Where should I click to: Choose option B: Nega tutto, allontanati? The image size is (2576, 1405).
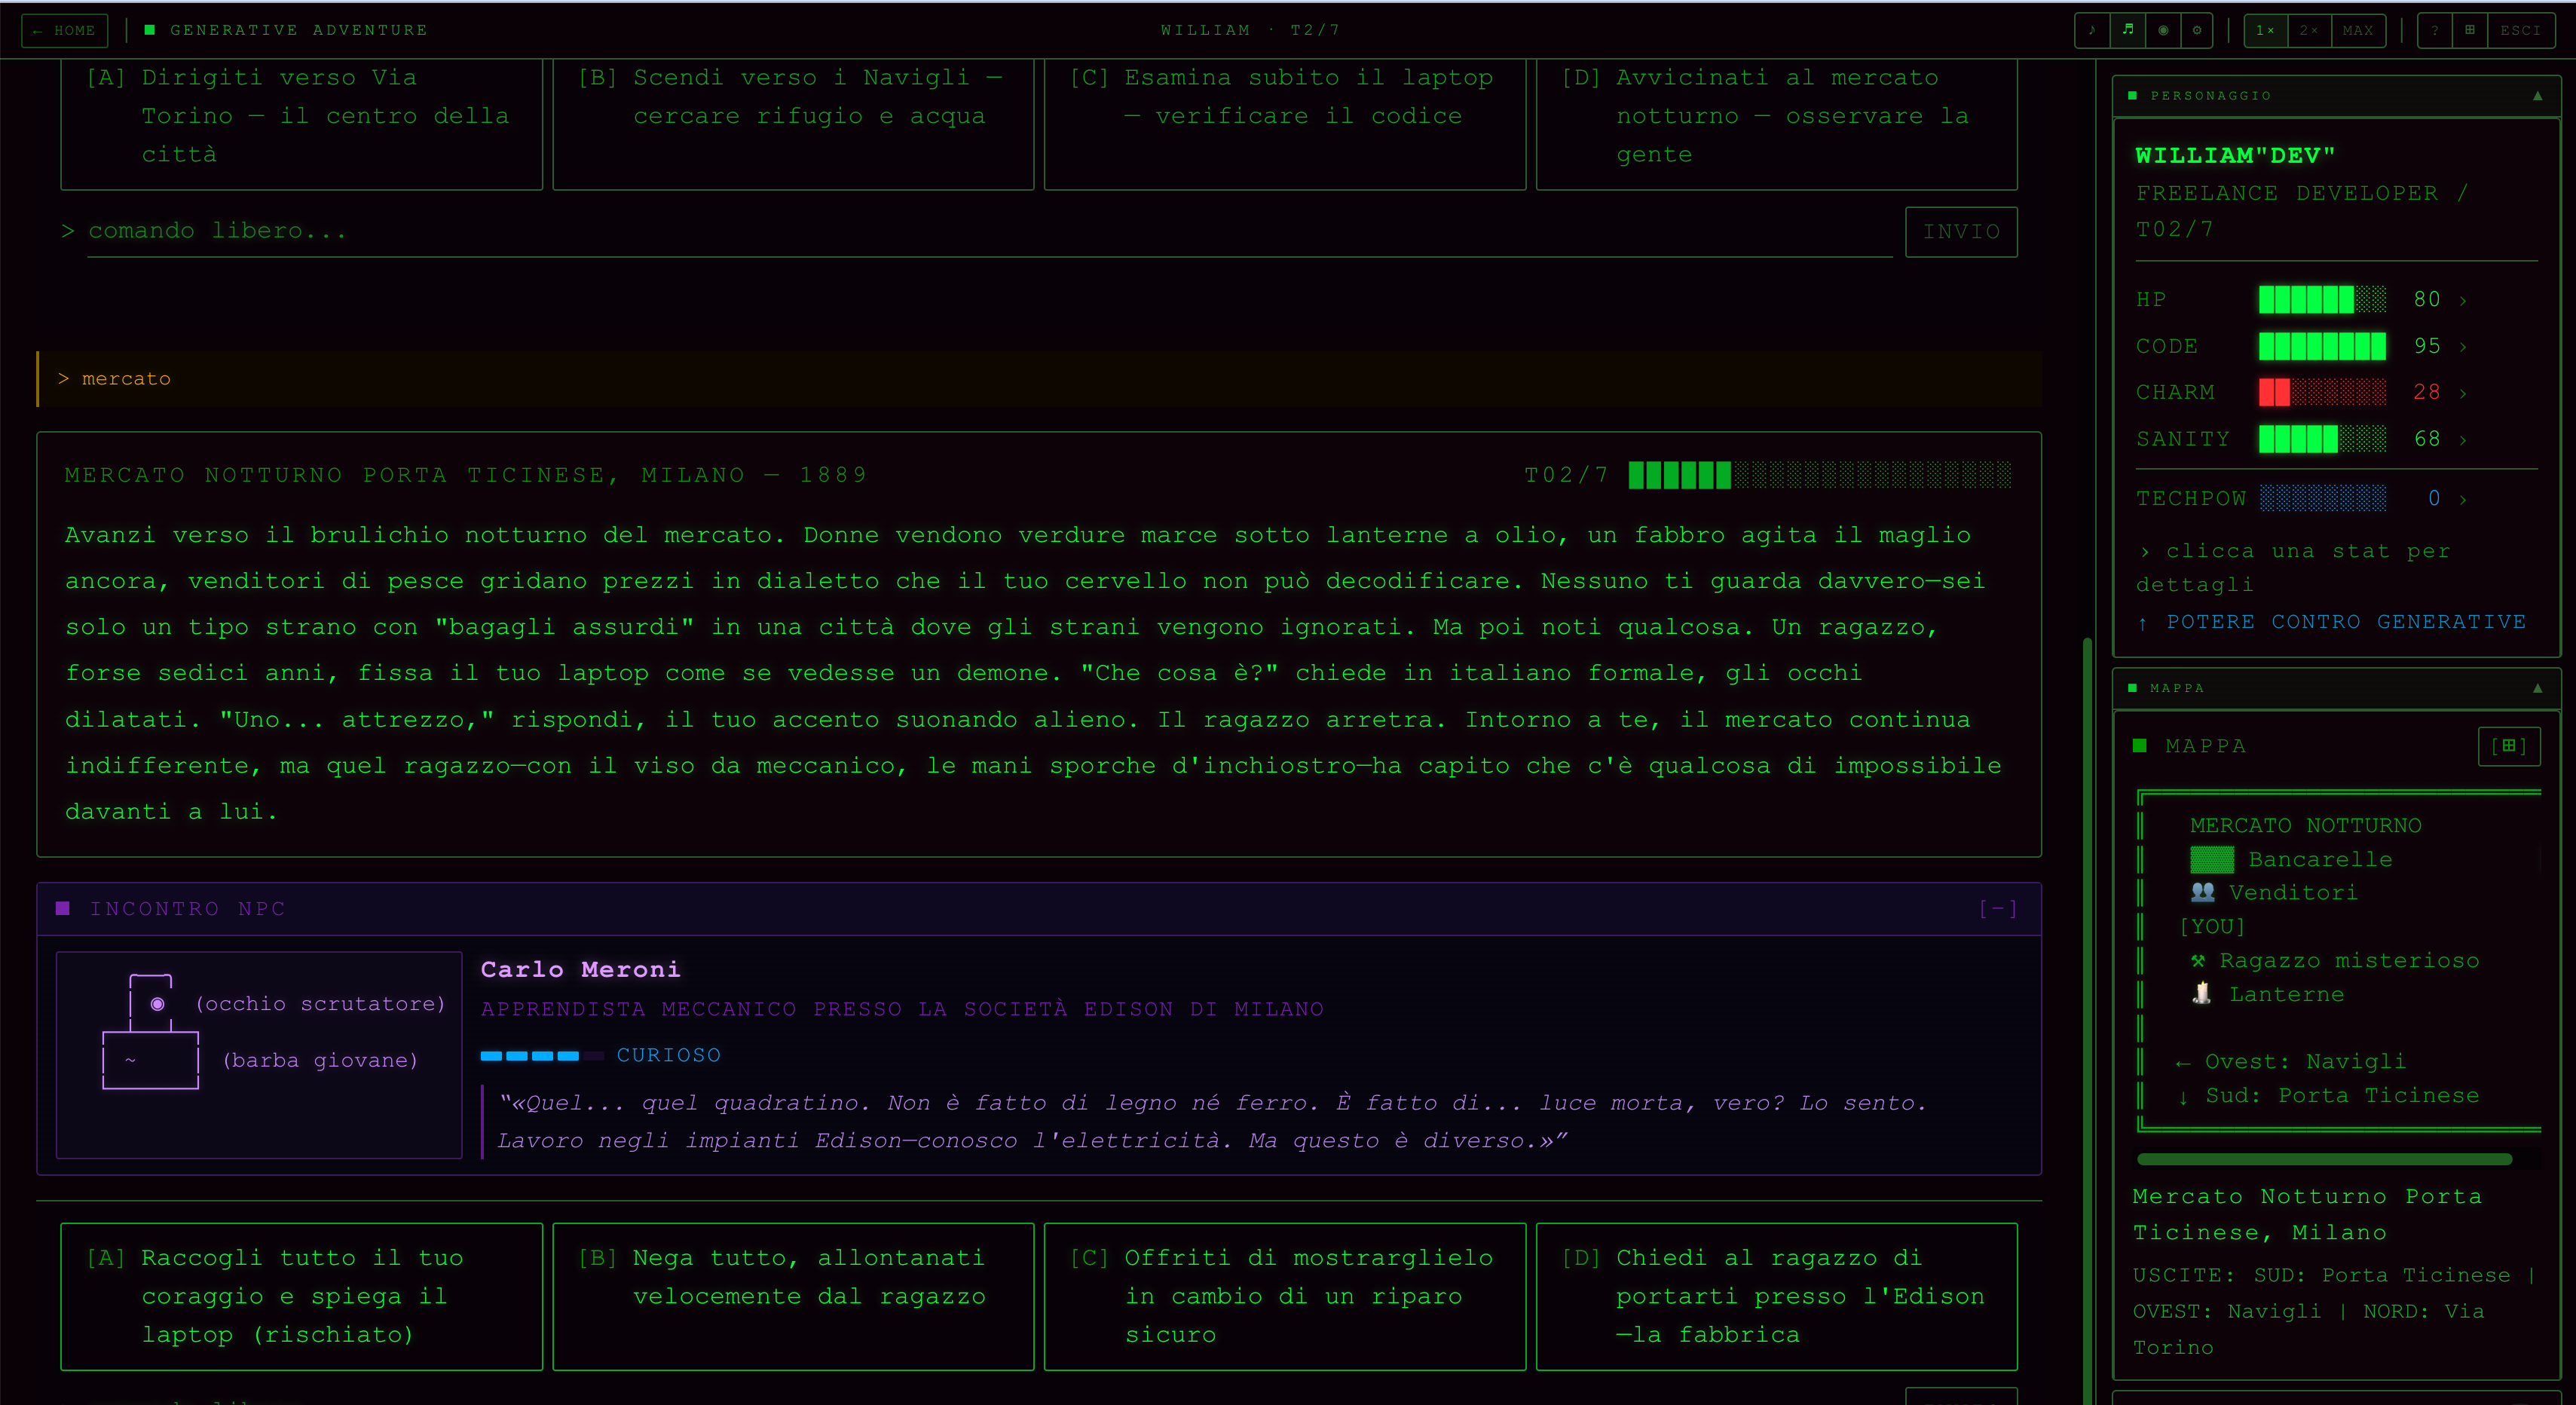[x=793, y=1296]
